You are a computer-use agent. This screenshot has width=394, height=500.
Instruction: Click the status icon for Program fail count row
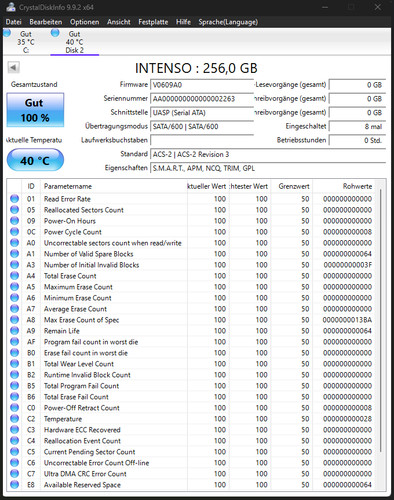pyautogui.click(x=14, y=342)
